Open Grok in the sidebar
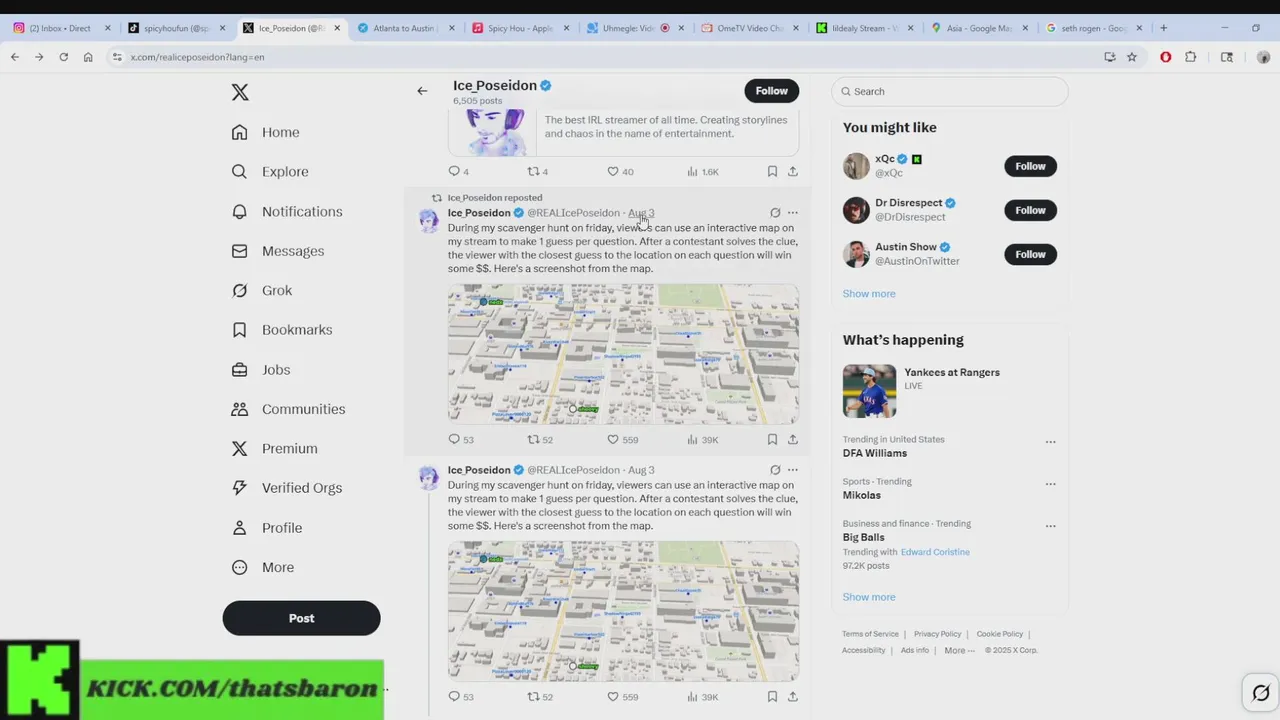1280x720 pixels. 262,290
